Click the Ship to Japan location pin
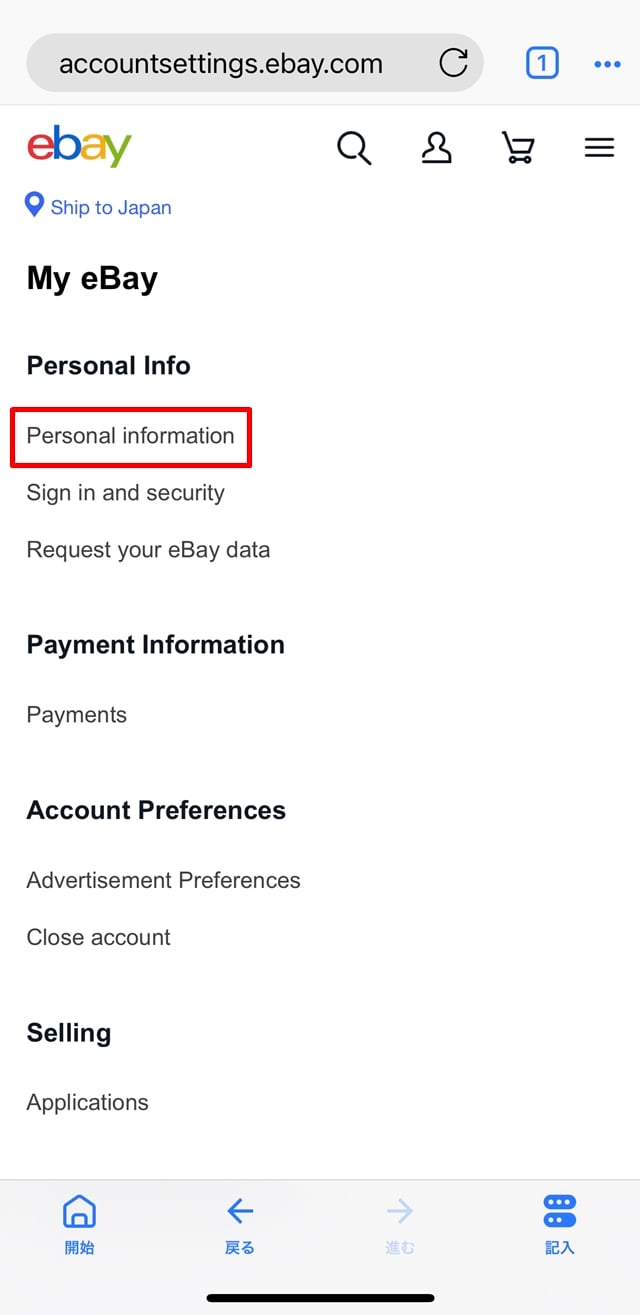640x1315 pixels. [x=35, y=206]
